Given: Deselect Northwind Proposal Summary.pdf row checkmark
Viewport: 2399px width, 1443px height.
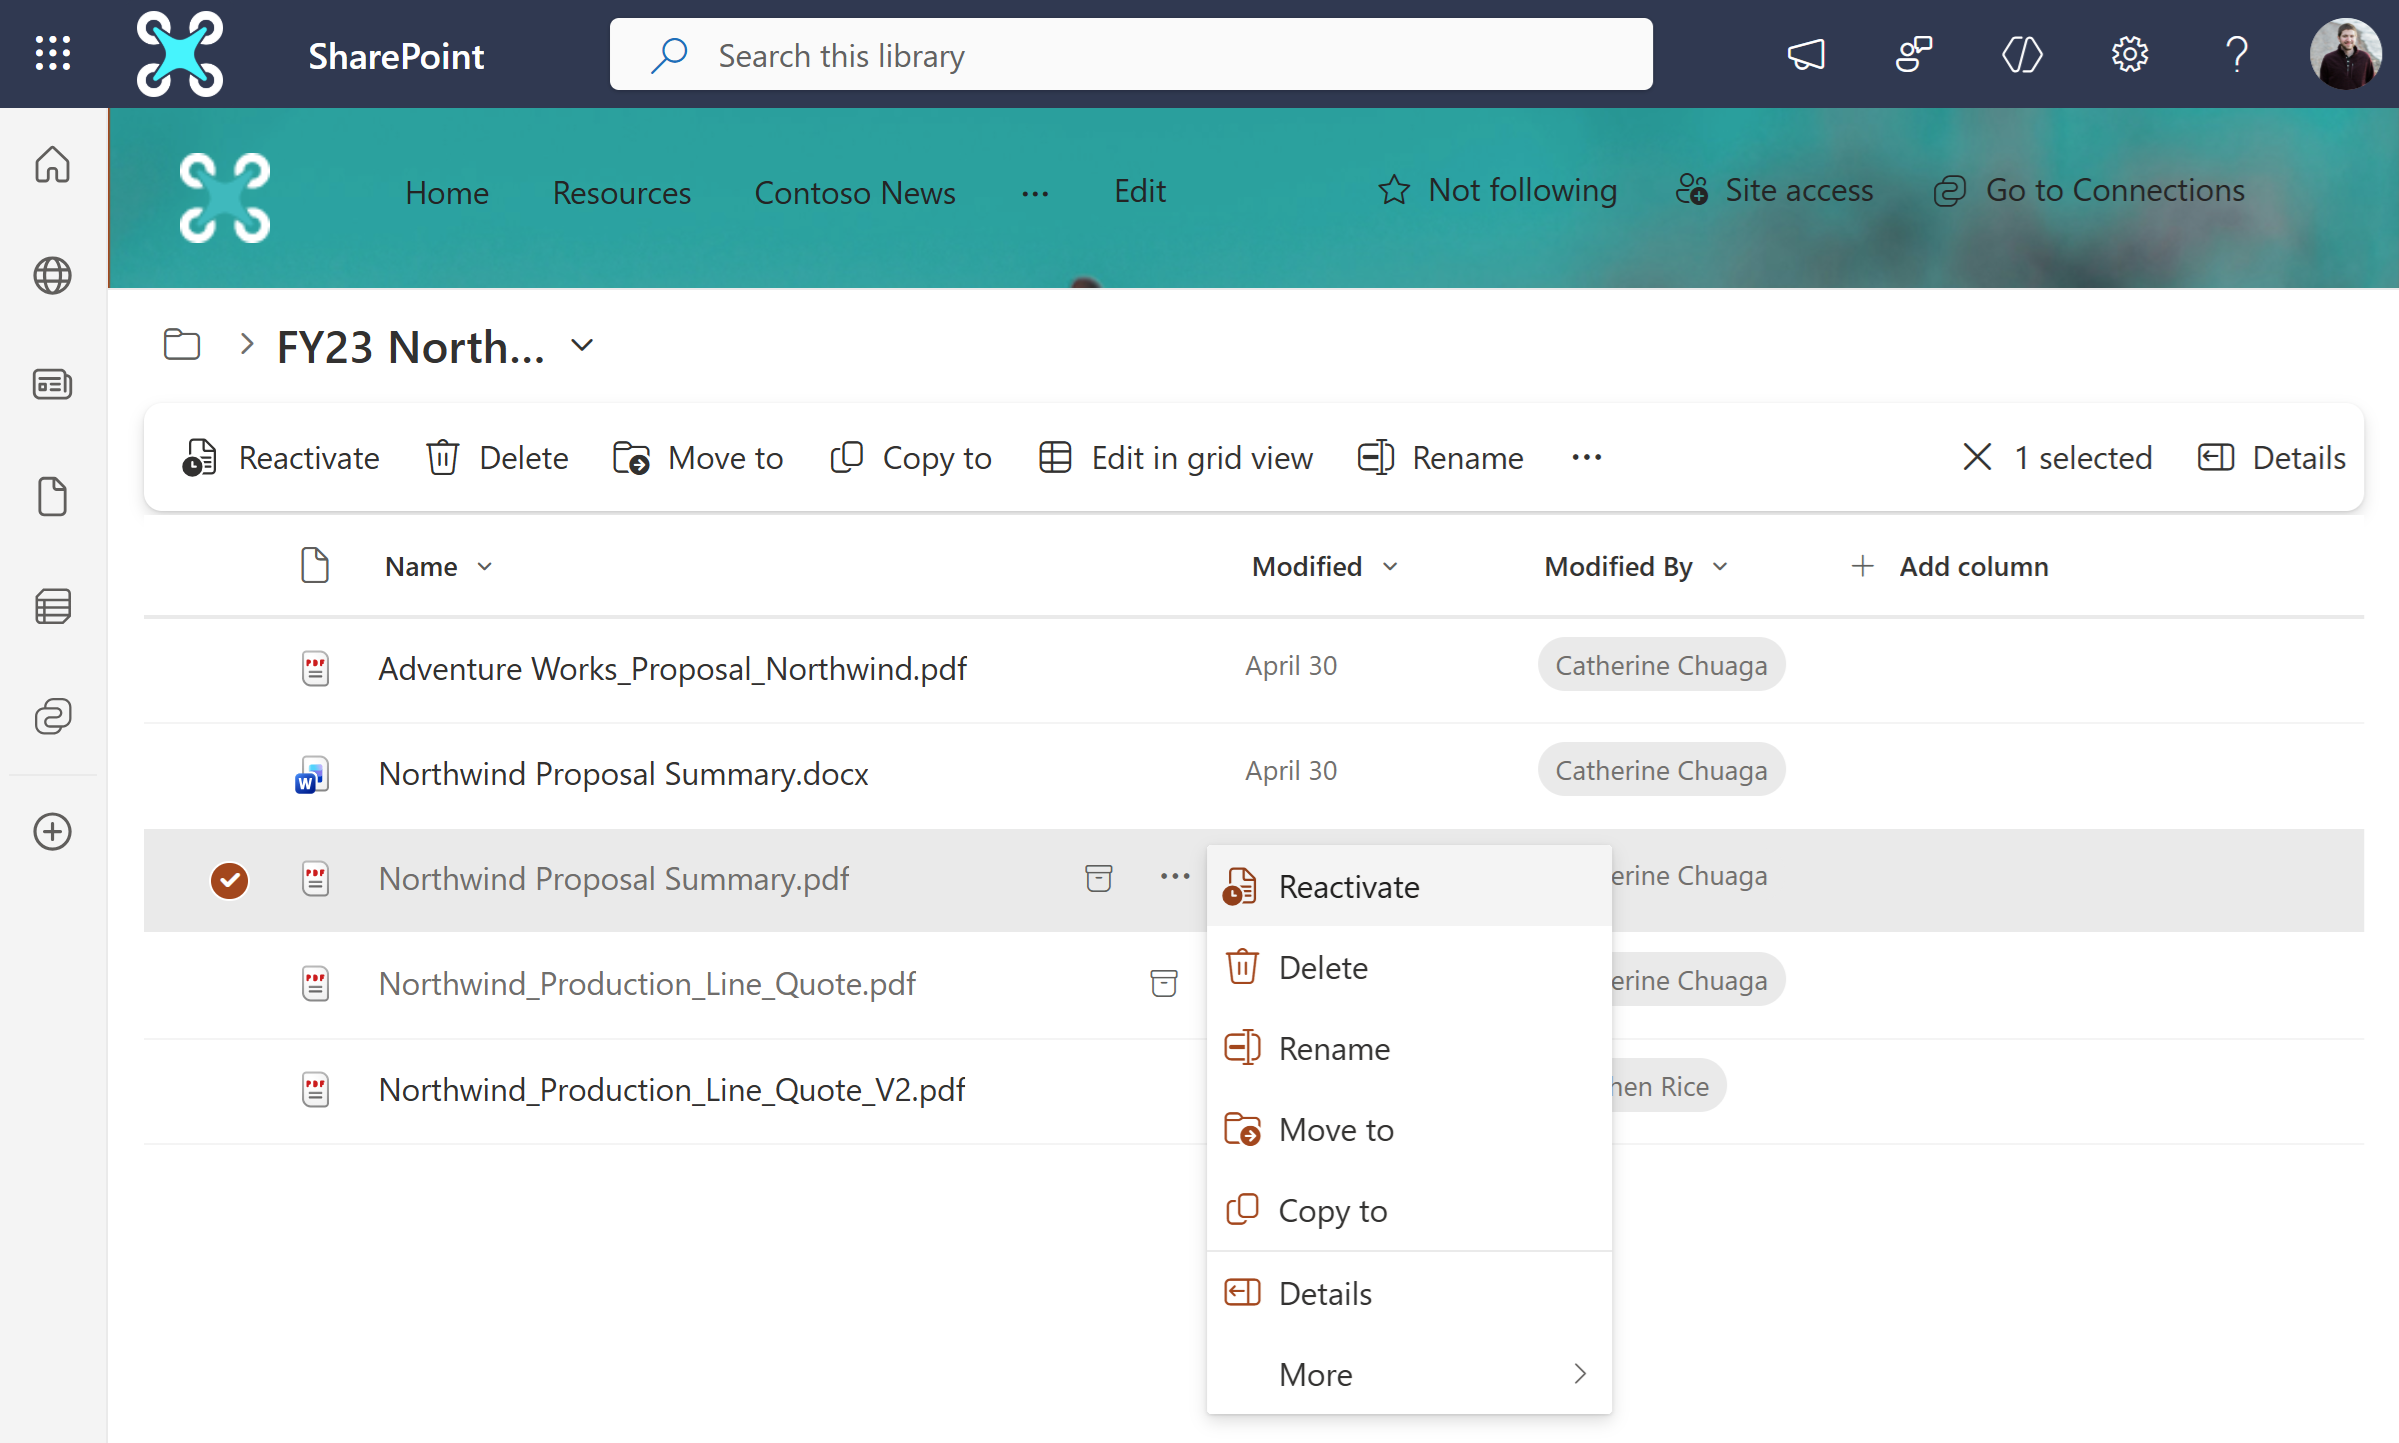Looking at the screenshot, I should (x=229, y=880).
